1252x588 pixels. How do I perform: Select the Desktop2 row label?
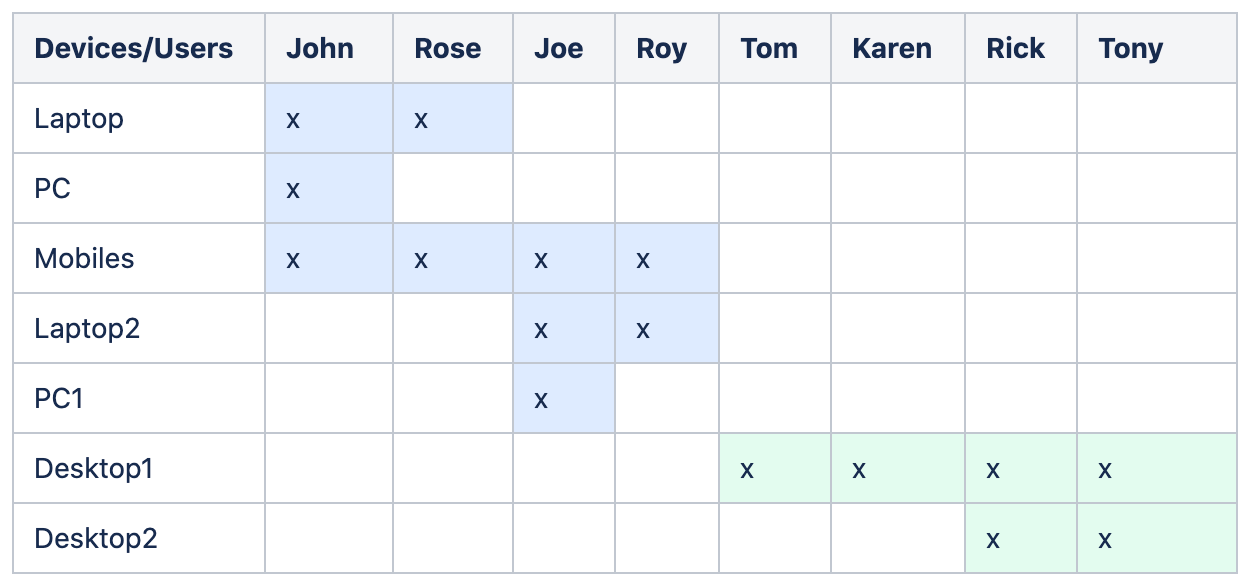point(96,538)
